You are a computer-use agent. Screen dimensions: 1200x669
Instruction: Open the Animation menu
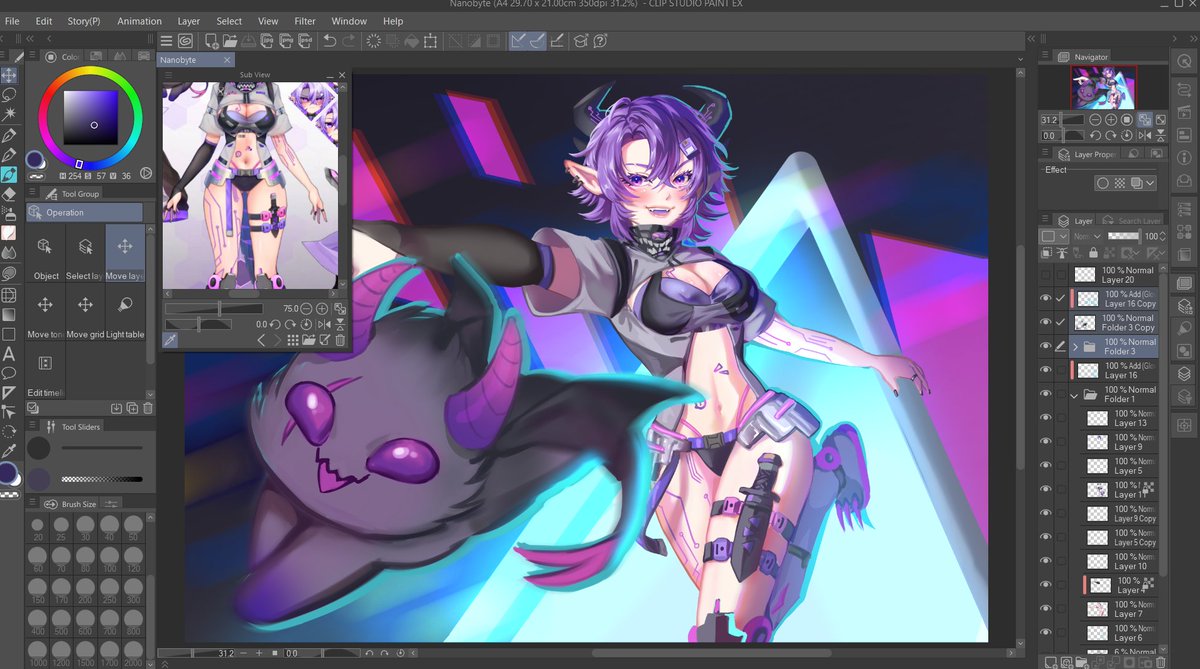point(140,21)
